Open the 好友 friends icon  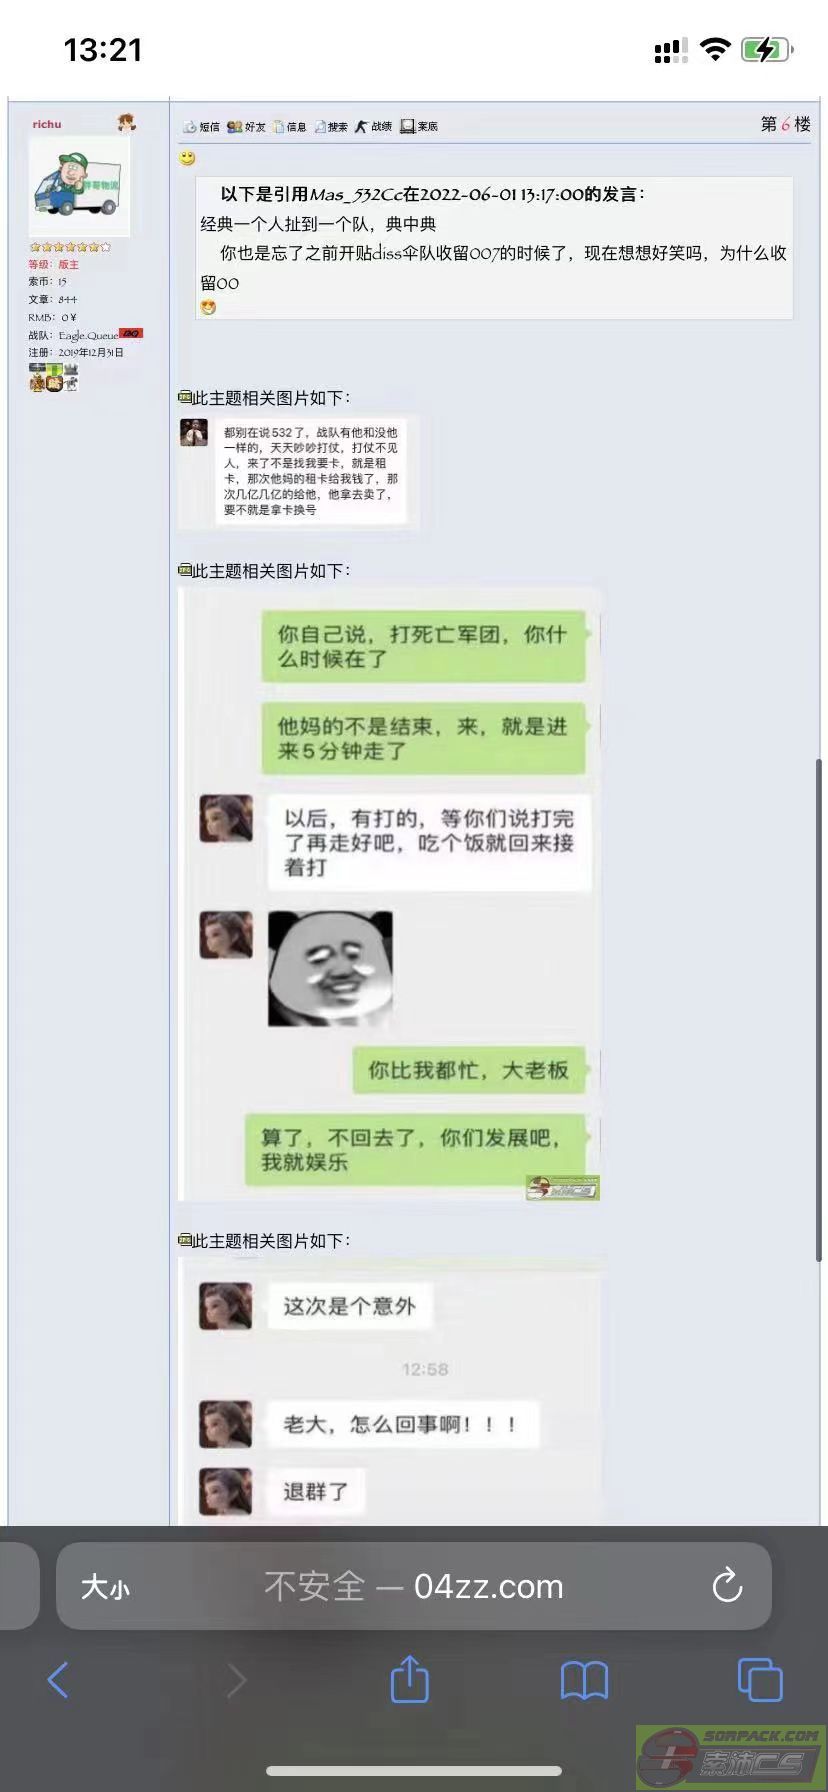(246, 127)
